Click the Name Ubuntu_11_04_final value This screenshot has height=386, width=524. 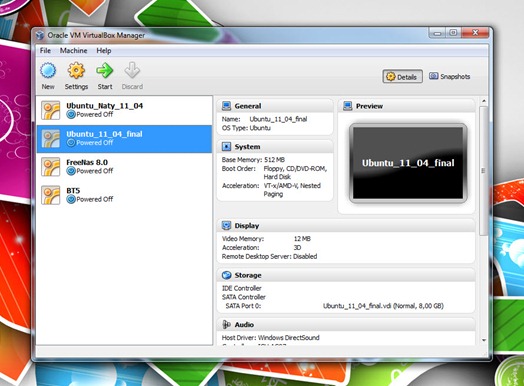tap(278, 119)
